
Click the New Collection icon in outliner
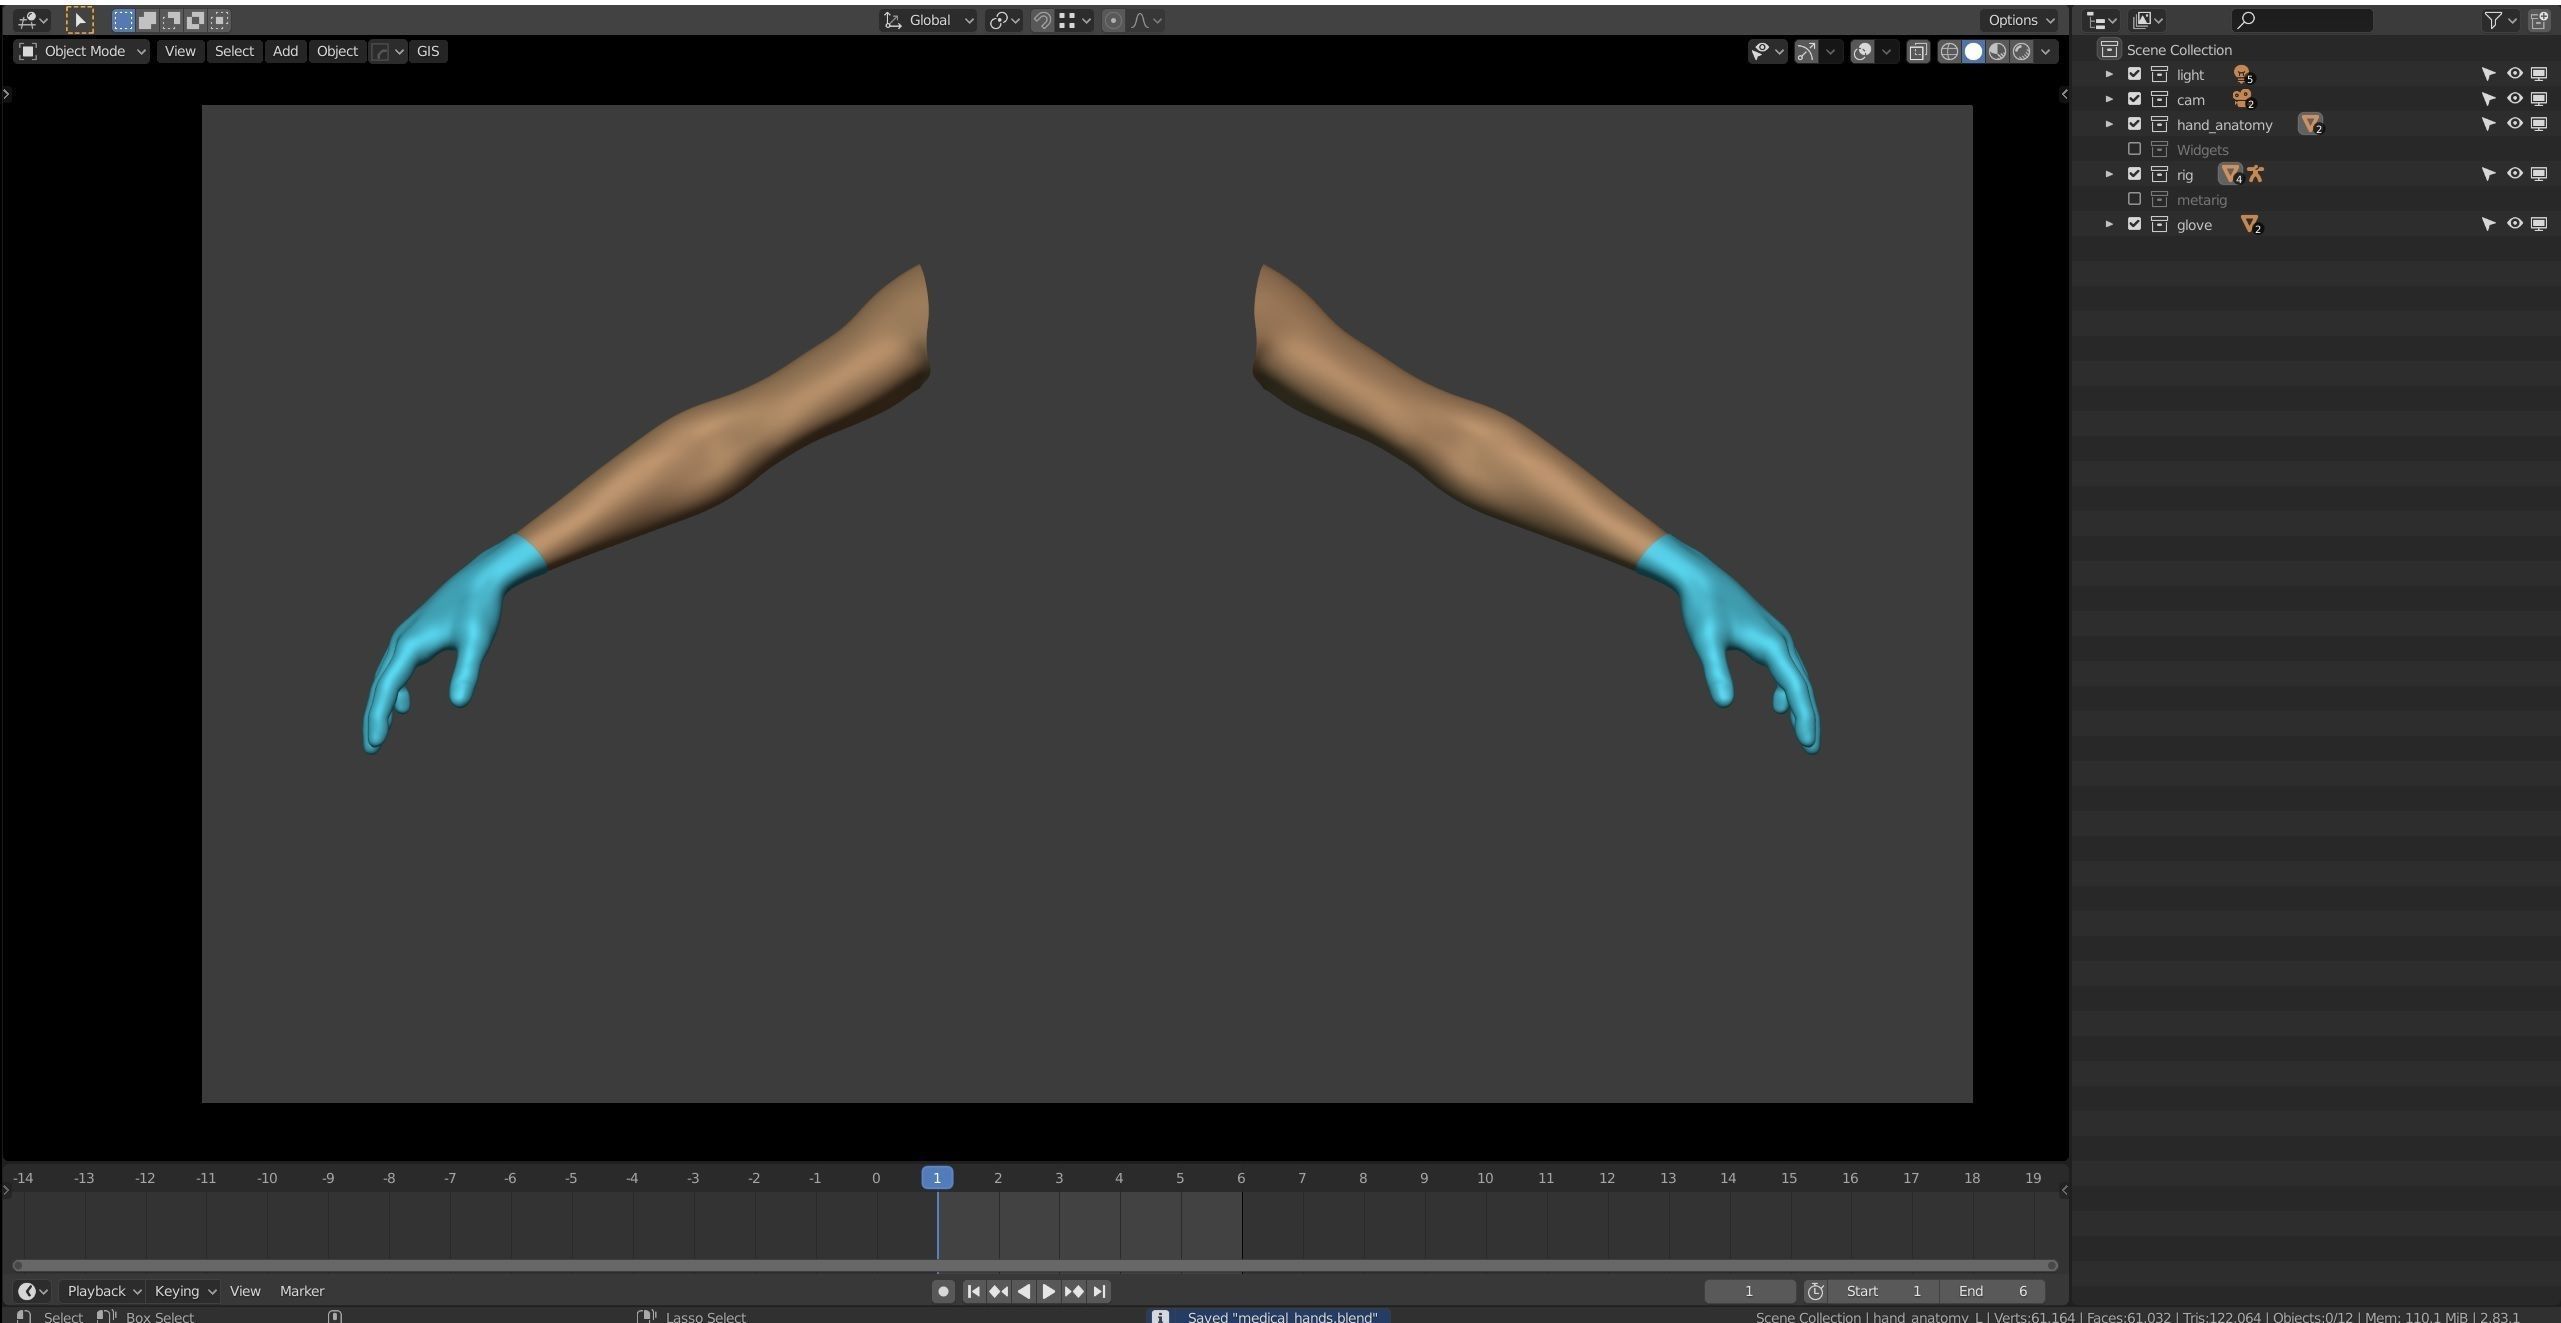pos(2539,20)
